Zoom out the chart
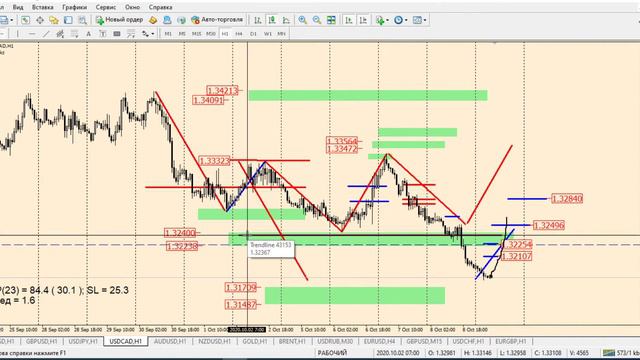Screen dimensions: 640x360 point(317,20)
